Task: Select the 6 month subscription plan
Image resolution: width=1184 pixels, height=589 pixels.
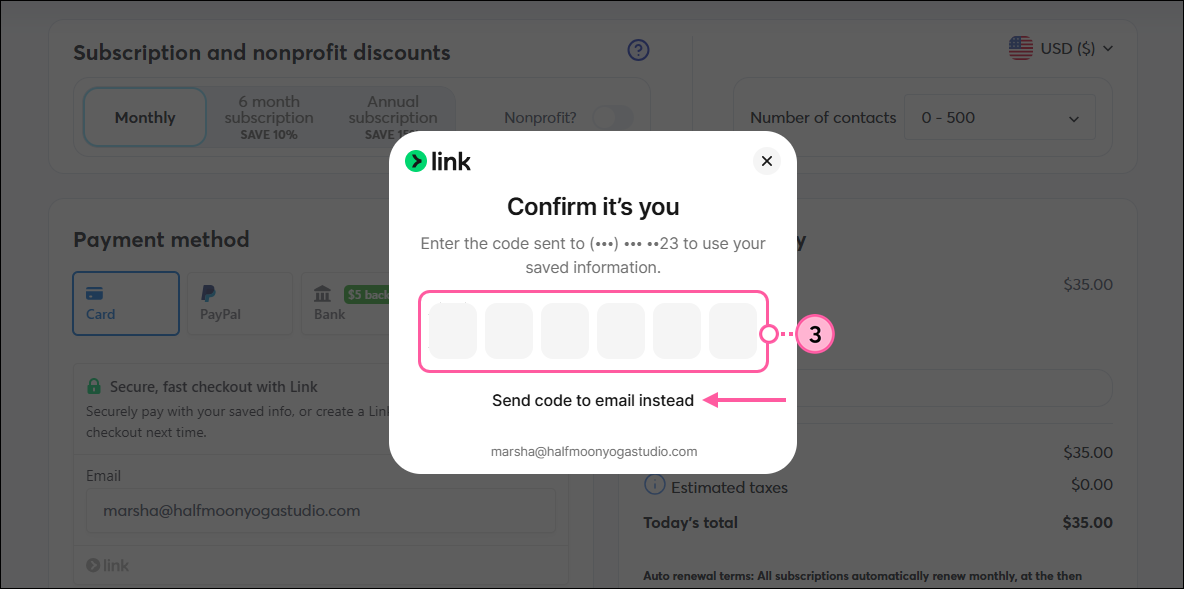Action: pos(269,110)
